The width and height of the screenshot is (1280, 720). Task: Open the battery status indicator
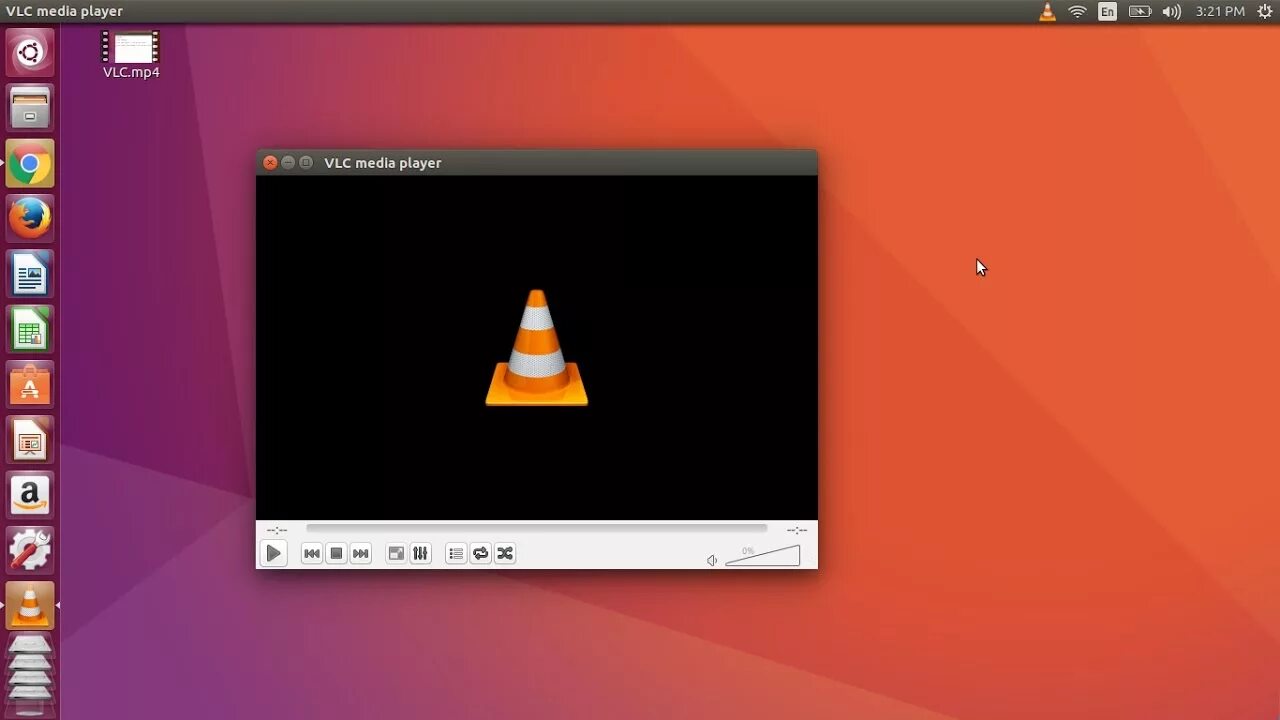(x=1139, y=12)
